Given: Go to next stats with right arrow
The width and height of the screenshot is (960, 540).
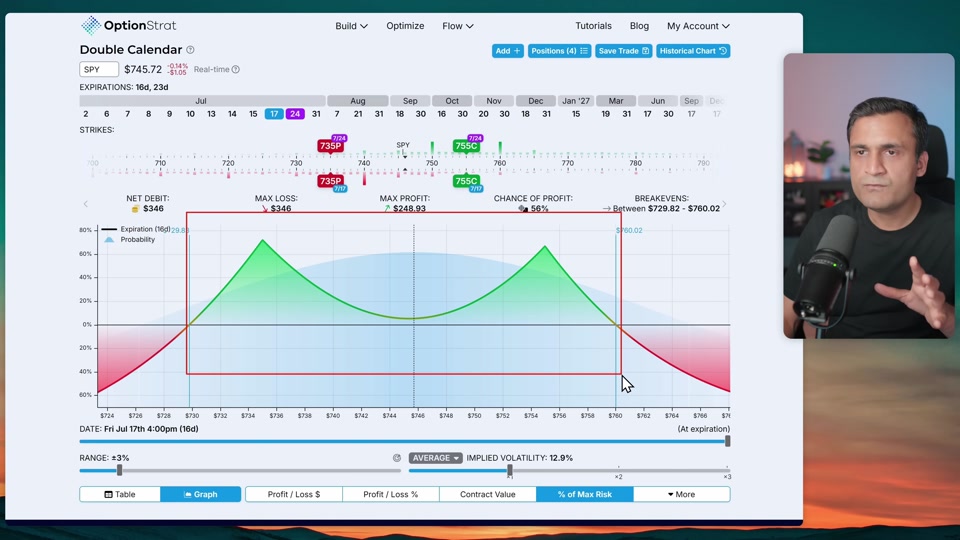Looking at the screenshot, I should (724, 204).
